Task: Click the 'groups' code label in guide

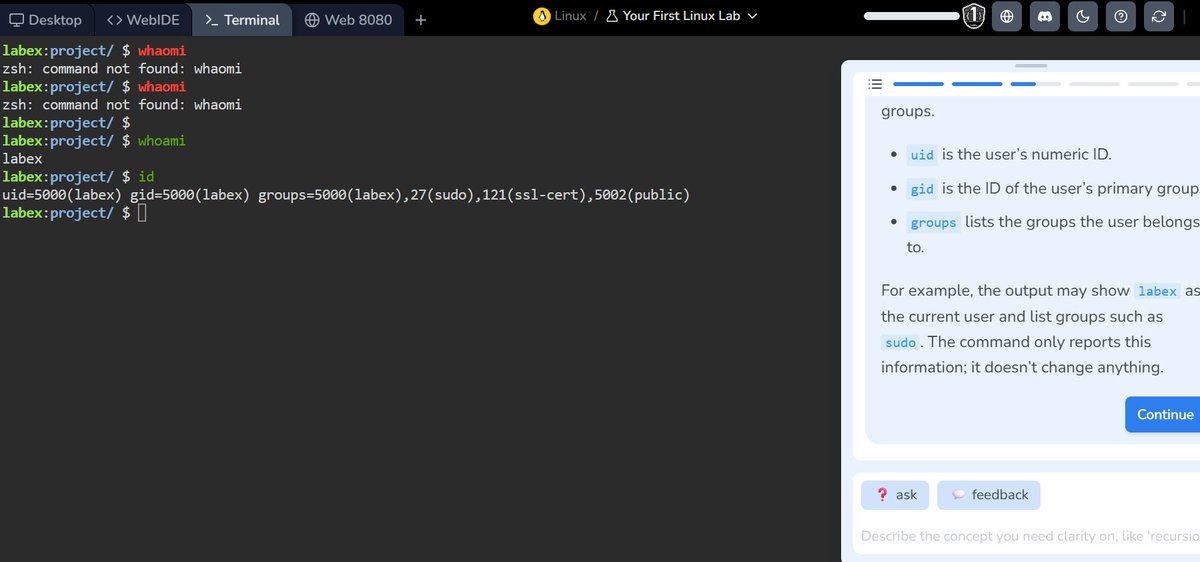Action: click(x=933, y=223)
